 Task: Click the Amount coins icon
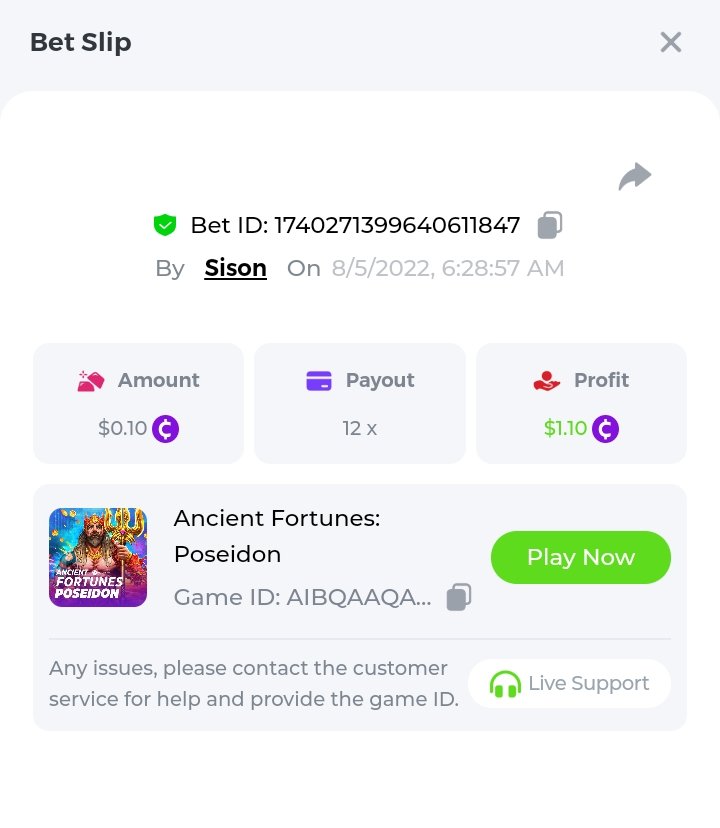click(x=91, y=381)
